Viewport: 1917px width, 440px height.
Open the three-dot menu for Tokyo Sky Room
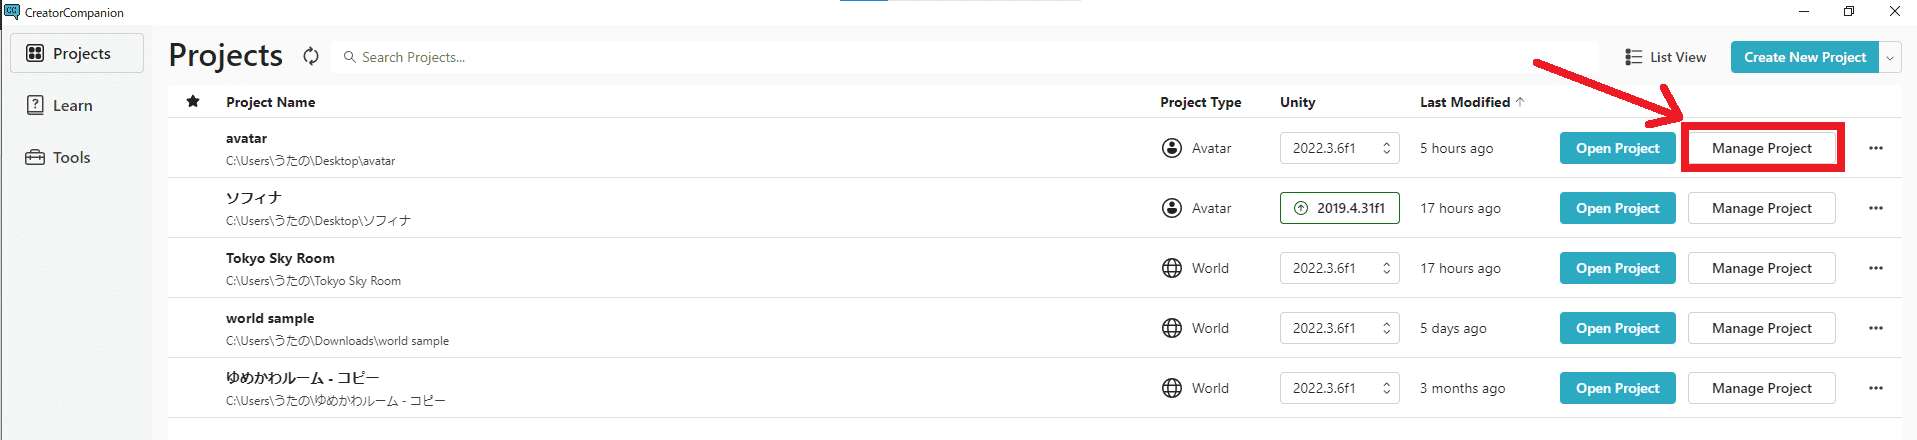[1875, 268]
